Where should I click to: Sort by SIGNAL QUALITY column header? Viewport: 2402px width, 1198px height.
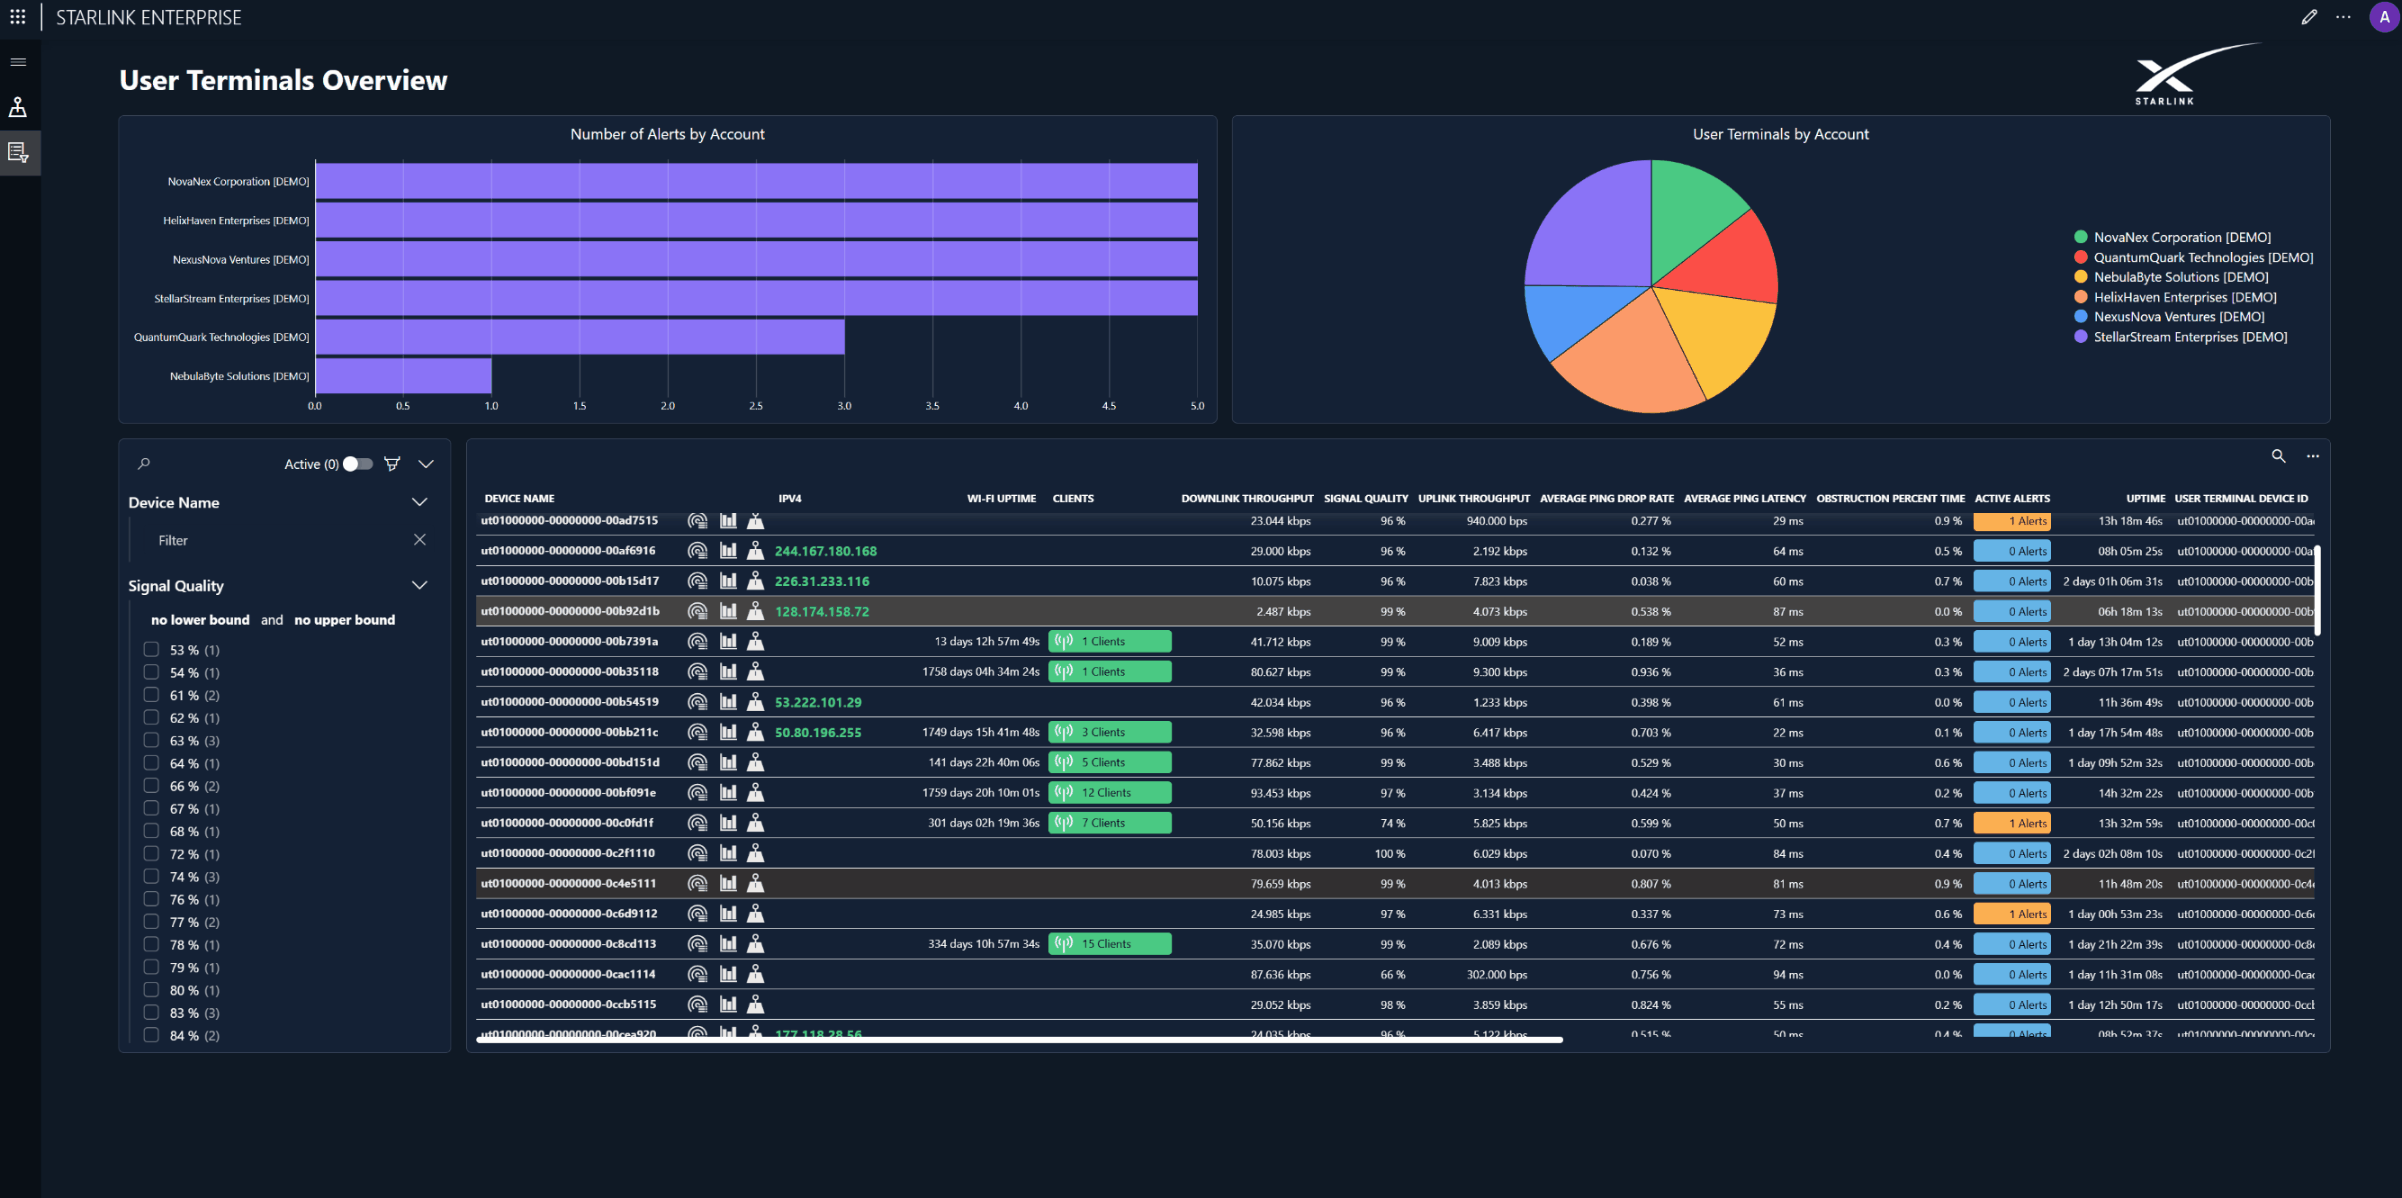1366,498
